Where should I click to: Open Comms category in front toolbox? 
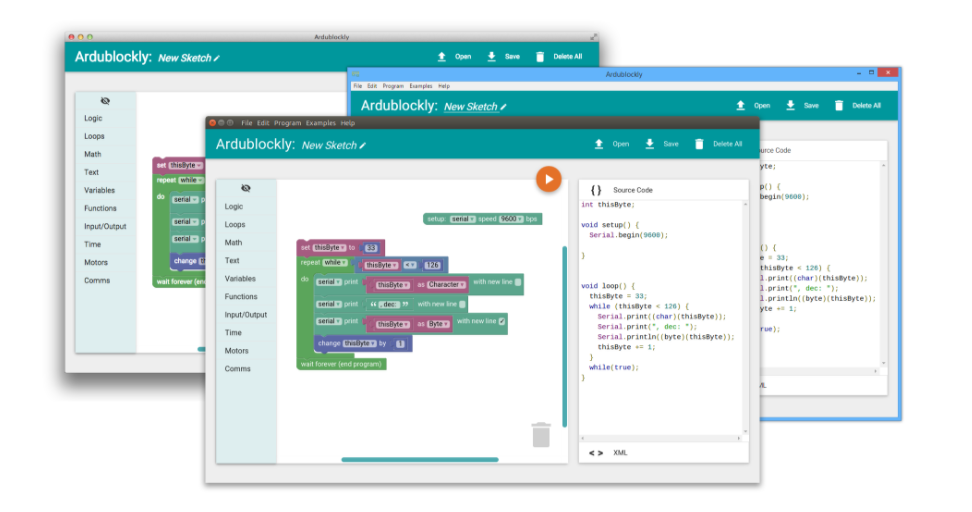click(237, 368)
